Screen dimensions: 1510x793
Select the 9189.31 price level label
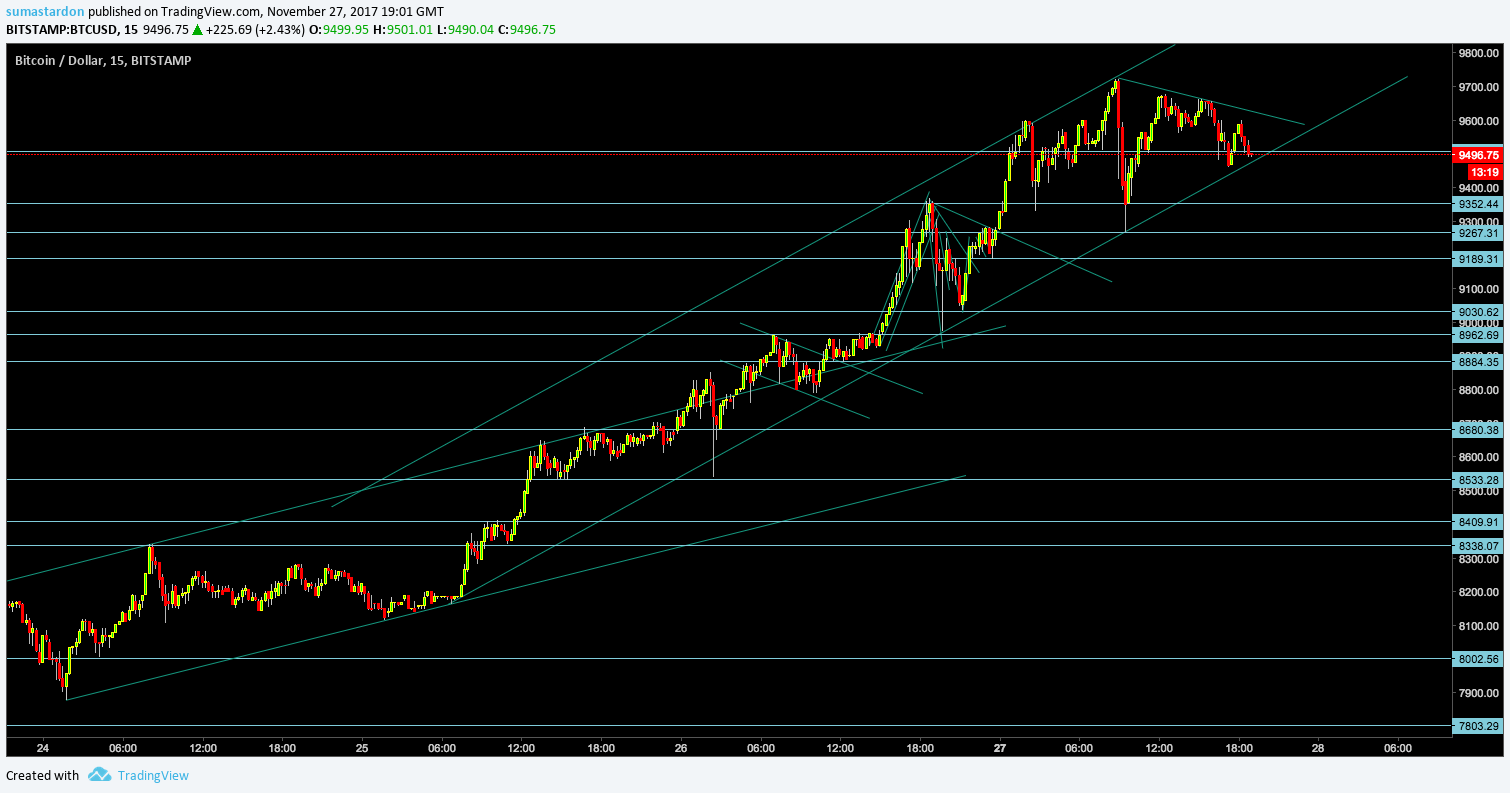[x=1478, y=258]
